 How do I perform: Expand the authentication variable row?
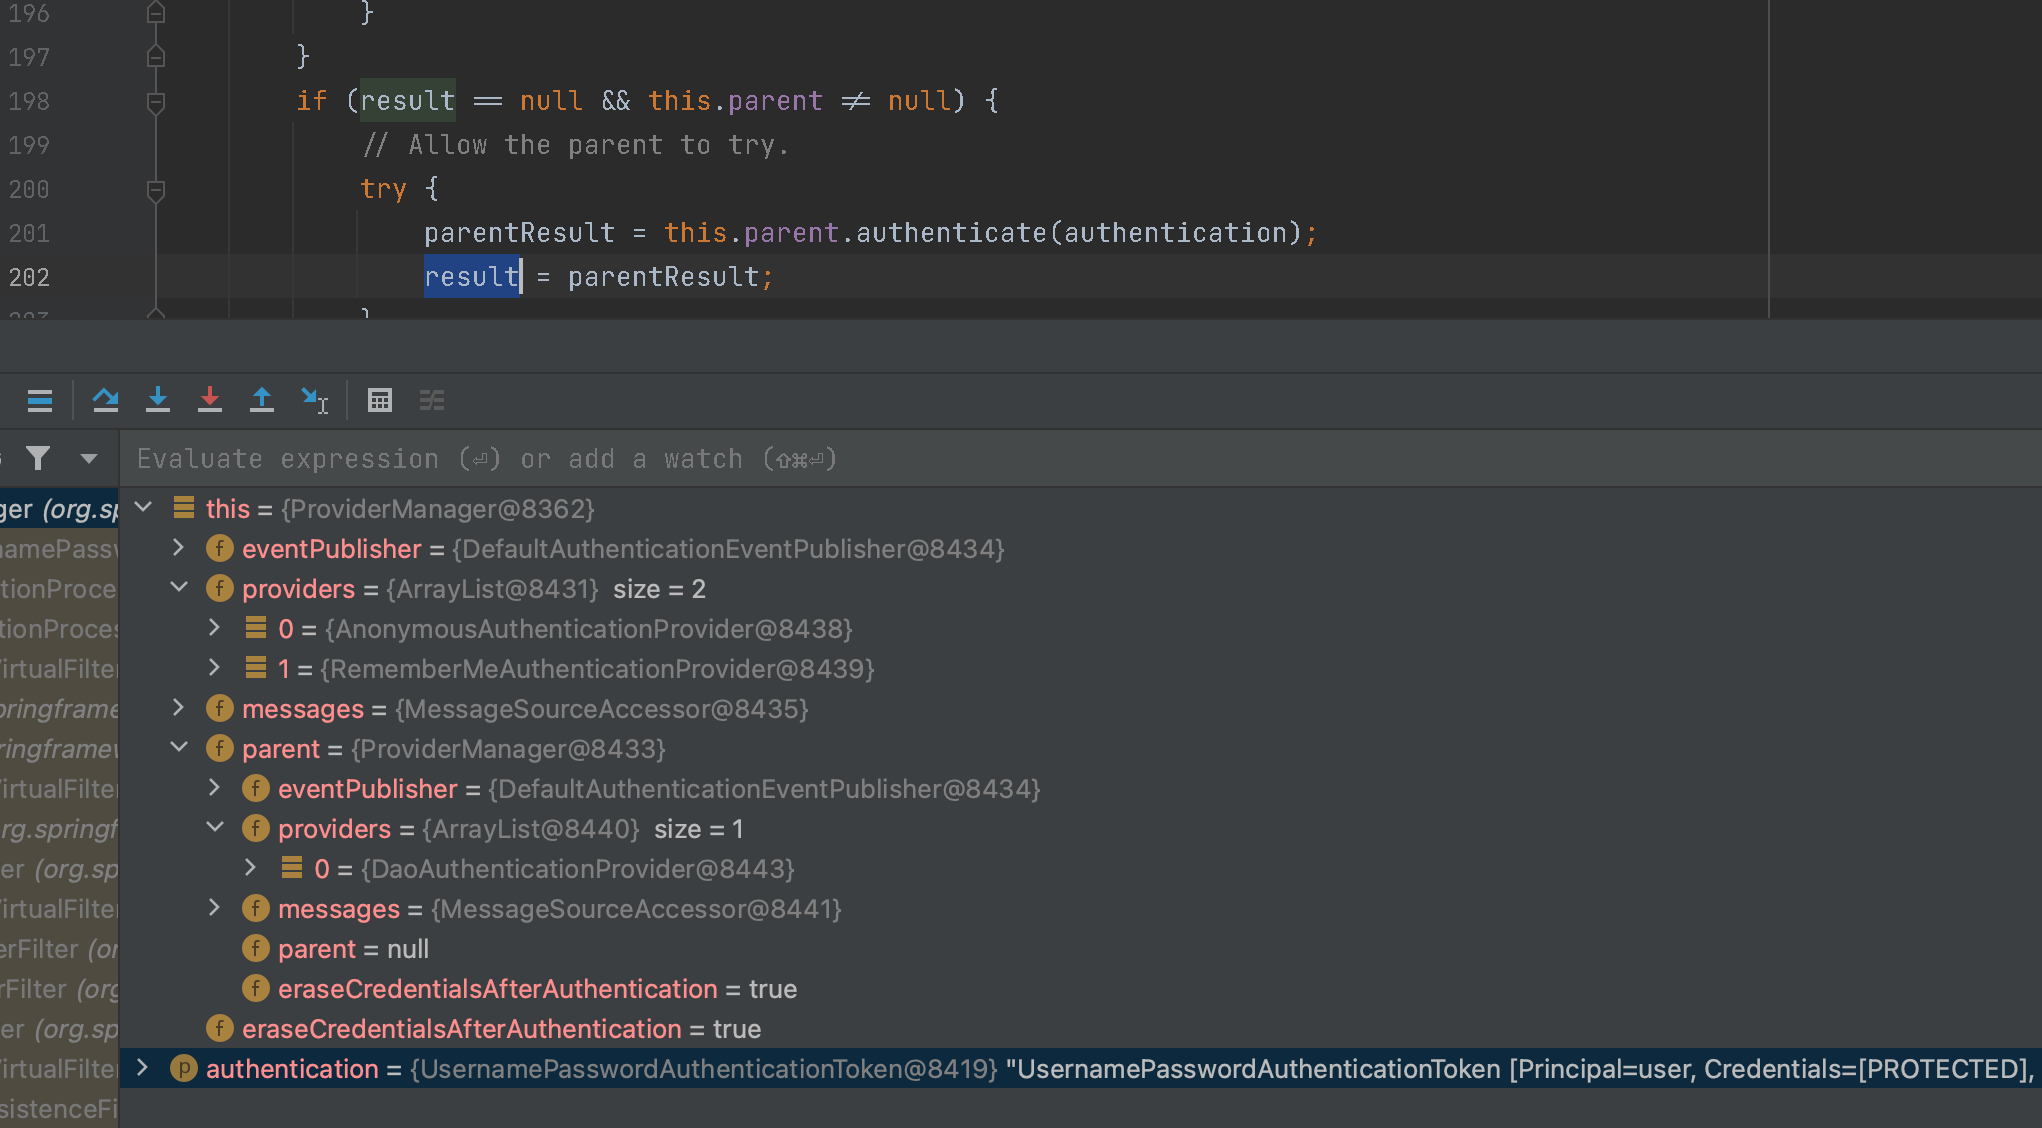[x=143, y=1068]
